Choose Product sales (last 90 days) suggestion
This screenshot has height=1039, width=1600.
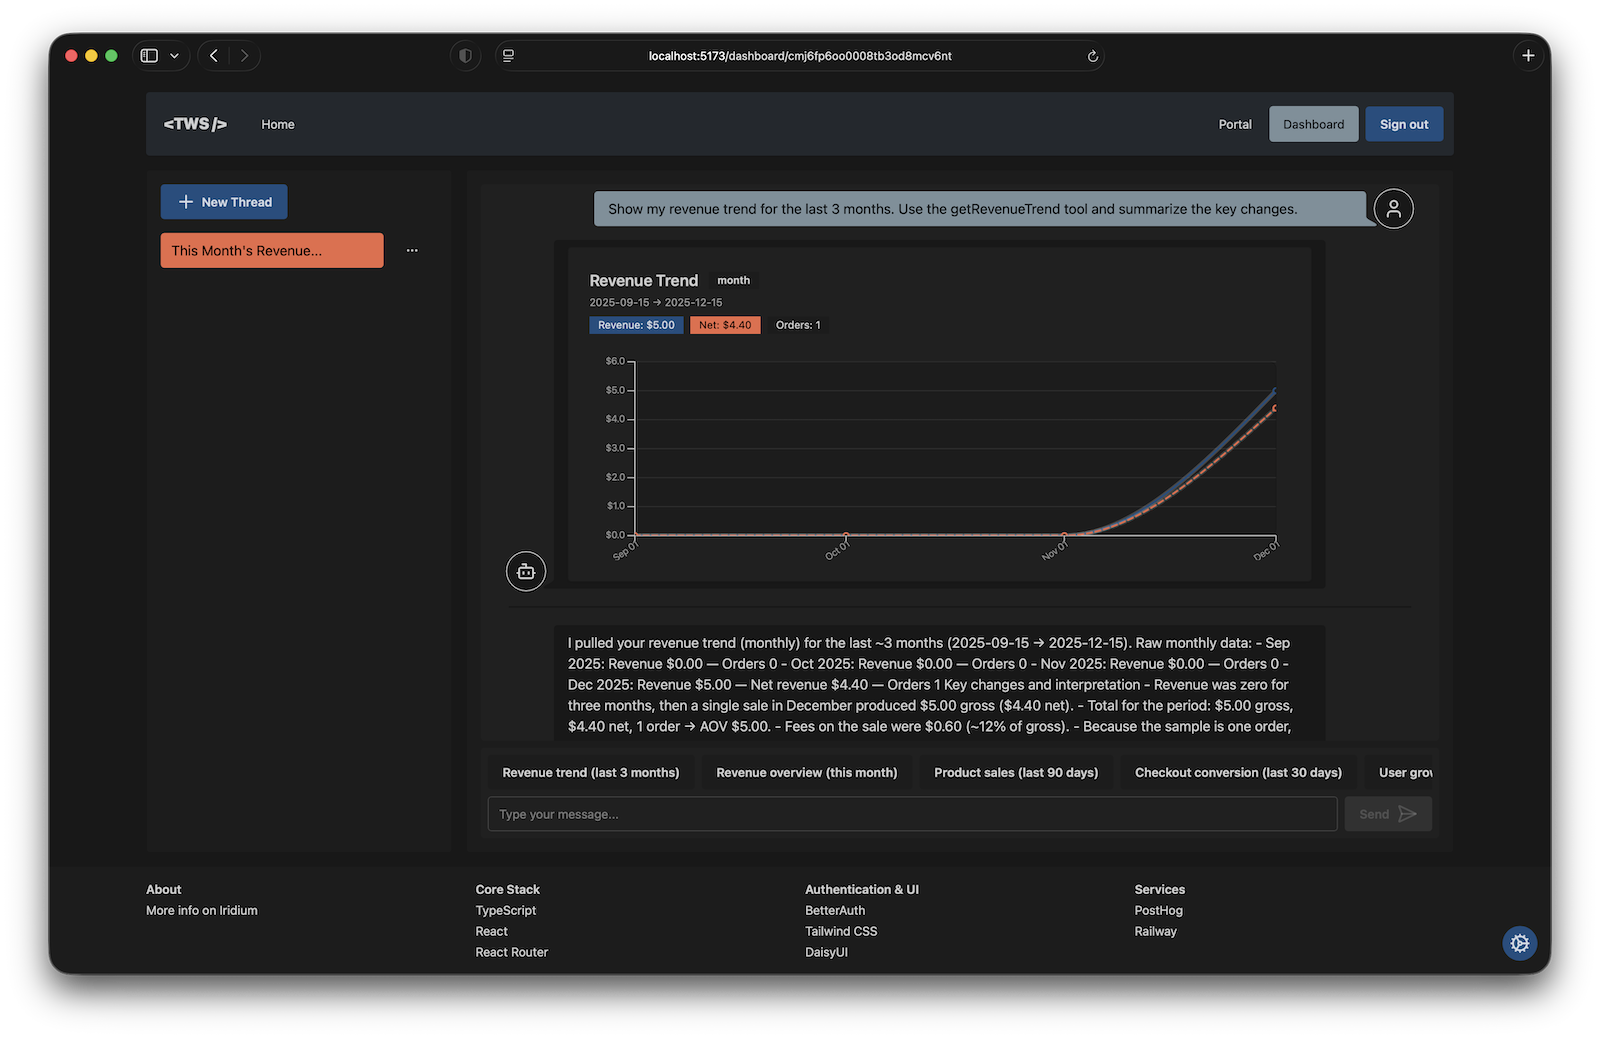point(1015,773)
